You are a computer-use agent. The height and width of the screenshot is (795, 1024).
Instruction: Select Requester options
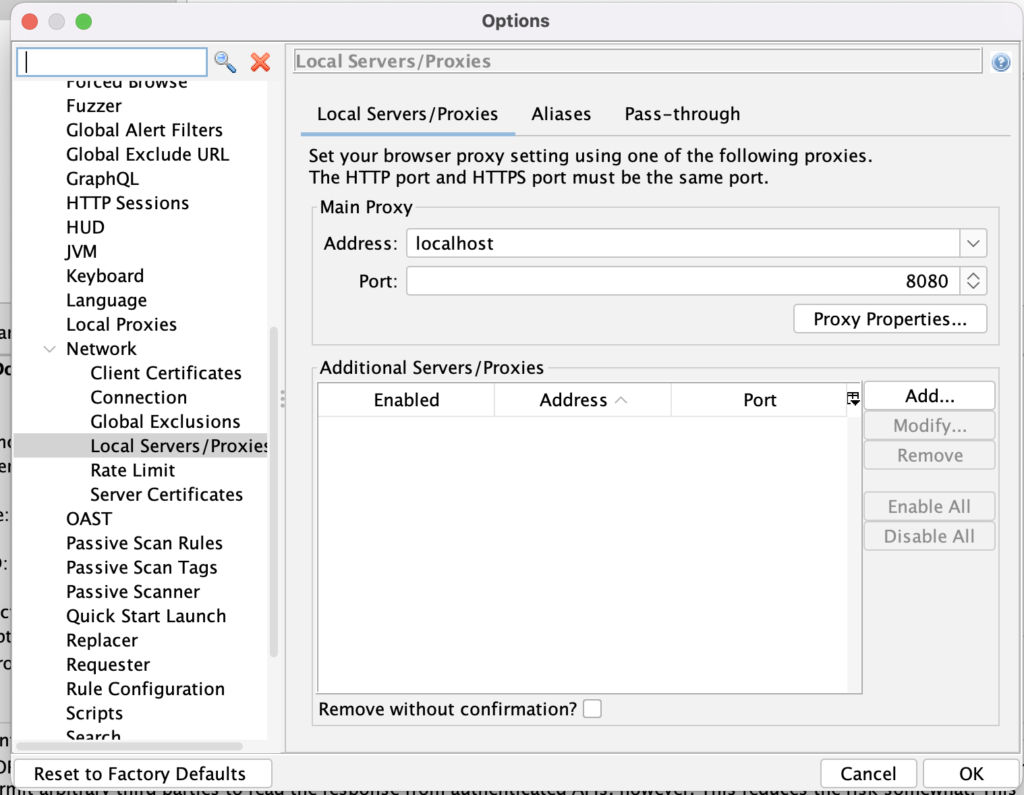108,665
